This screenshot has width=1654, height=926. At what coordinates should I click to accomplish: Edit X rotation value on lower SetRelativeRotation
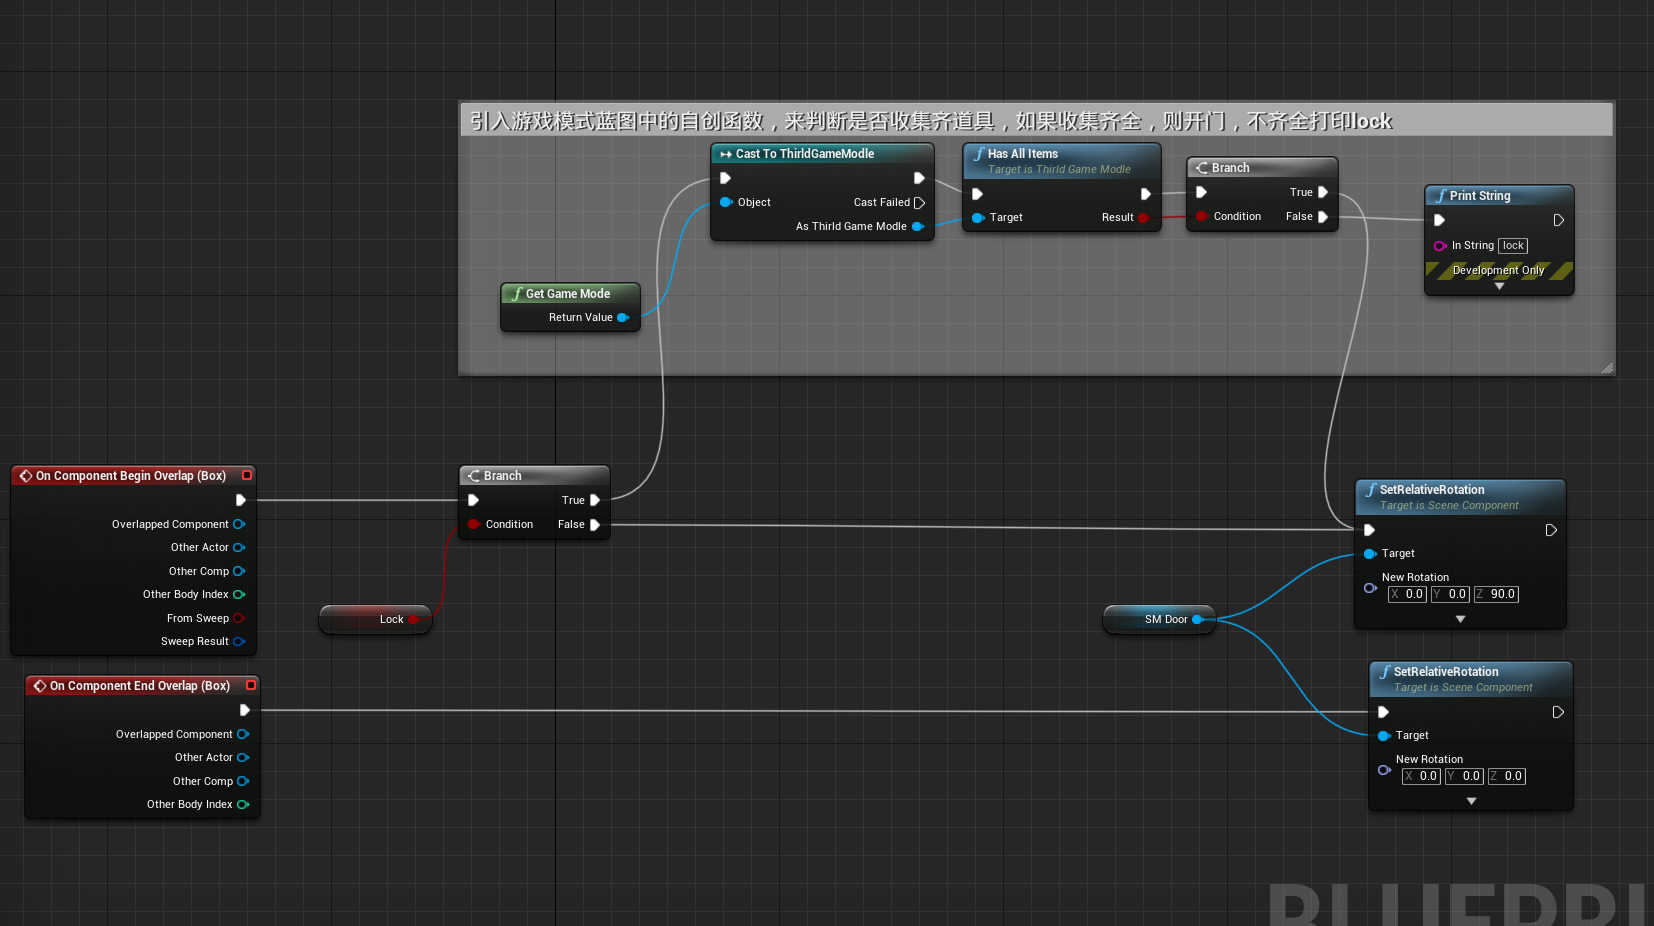click(x=1421, y=776)
